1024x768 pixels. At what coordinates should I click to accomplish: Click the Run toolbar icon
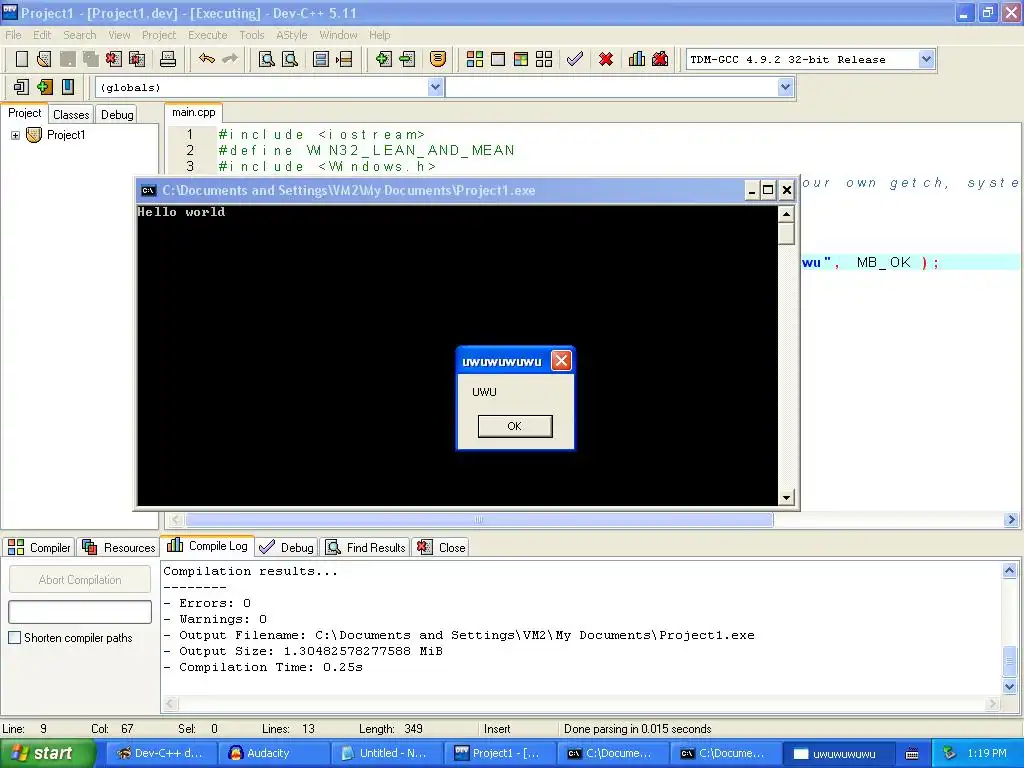(x=498, y=59)
